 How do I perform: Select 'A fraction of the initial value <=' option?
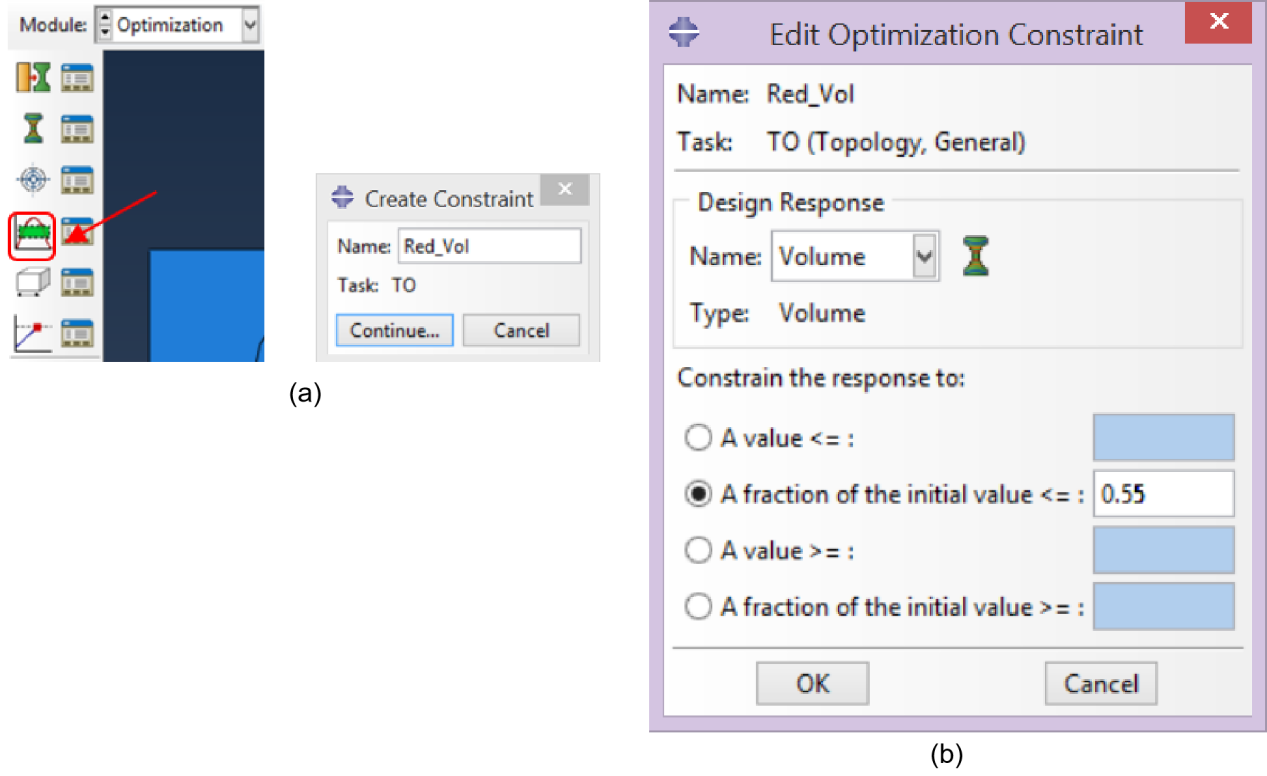tap(698, 493)
